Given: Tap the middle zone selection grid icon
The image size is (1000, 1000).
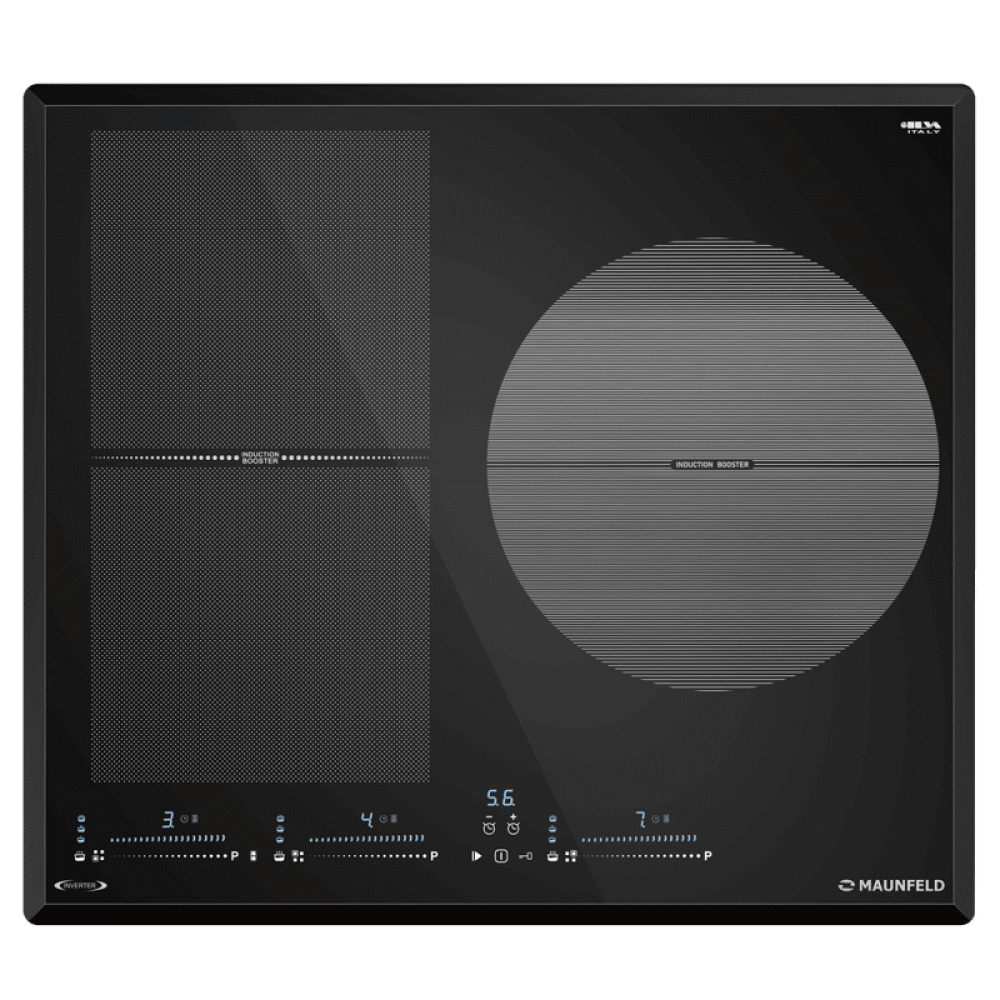Looking at the screenshot, I should [297, 856].
